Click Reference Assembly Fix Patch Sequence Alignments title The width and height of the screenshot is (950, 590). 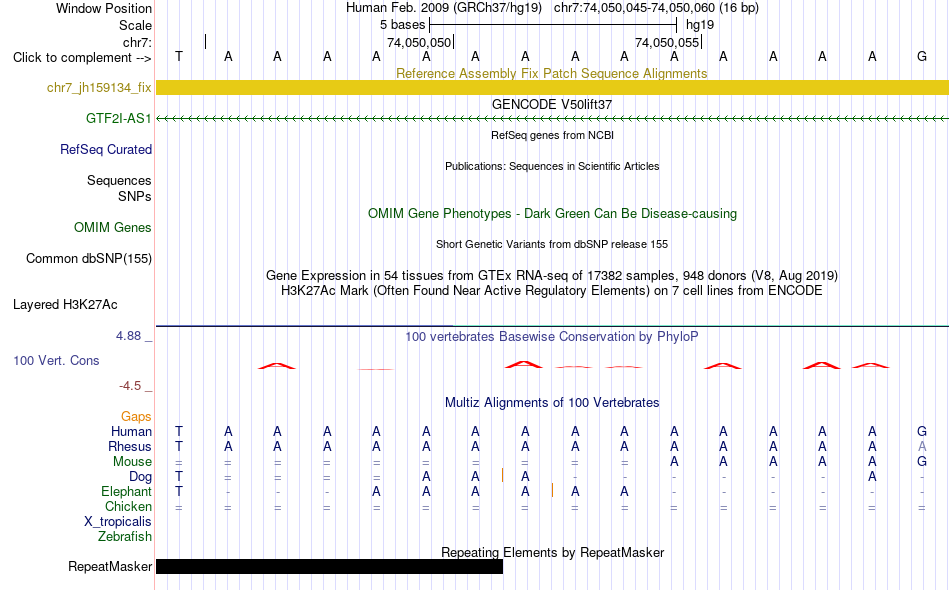point(552,73)
